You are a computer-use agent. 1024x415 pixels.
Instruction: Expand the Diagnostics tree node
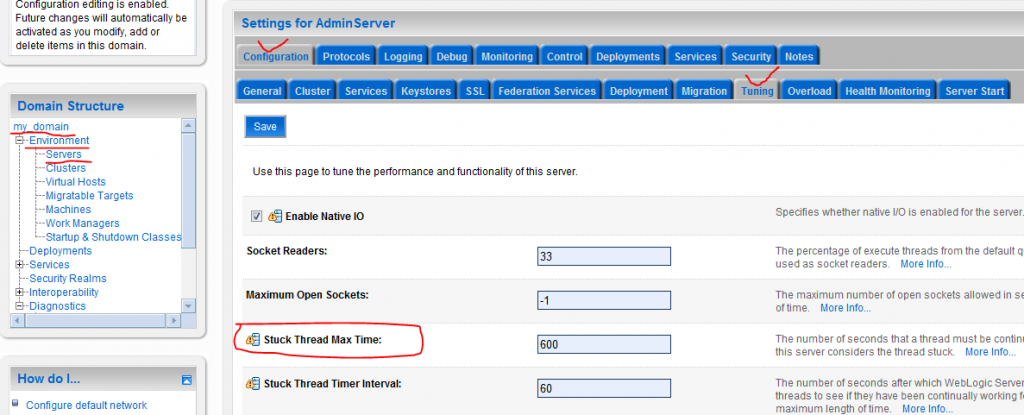[x=20, y=306]
